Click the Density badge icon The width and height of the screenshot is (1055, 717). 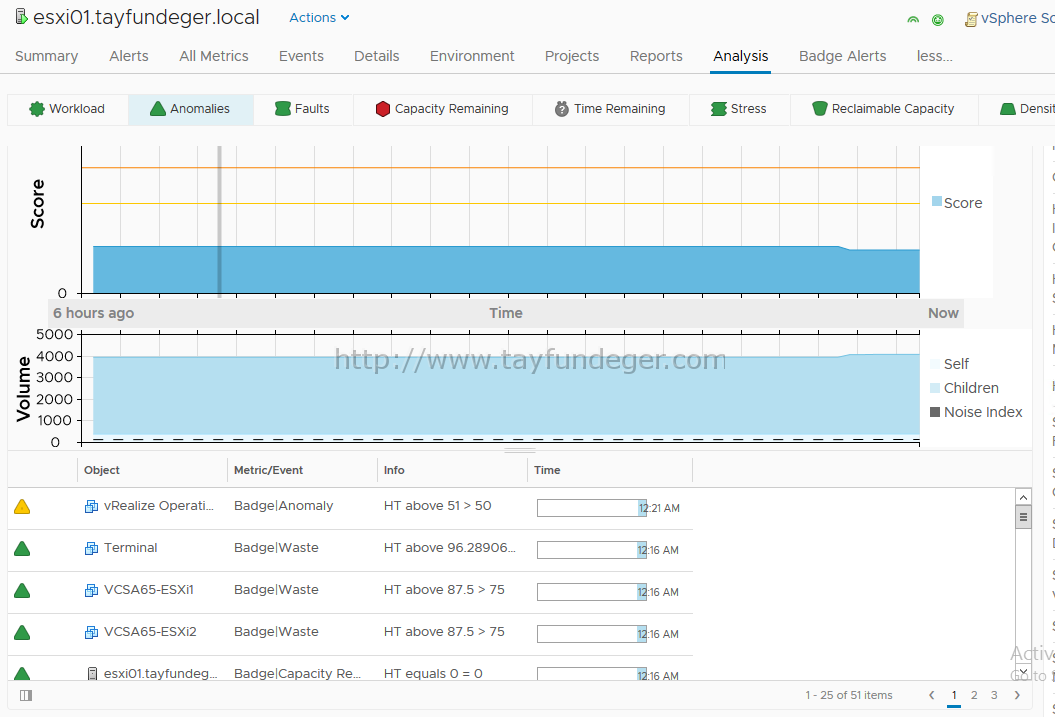(1008, 109)
